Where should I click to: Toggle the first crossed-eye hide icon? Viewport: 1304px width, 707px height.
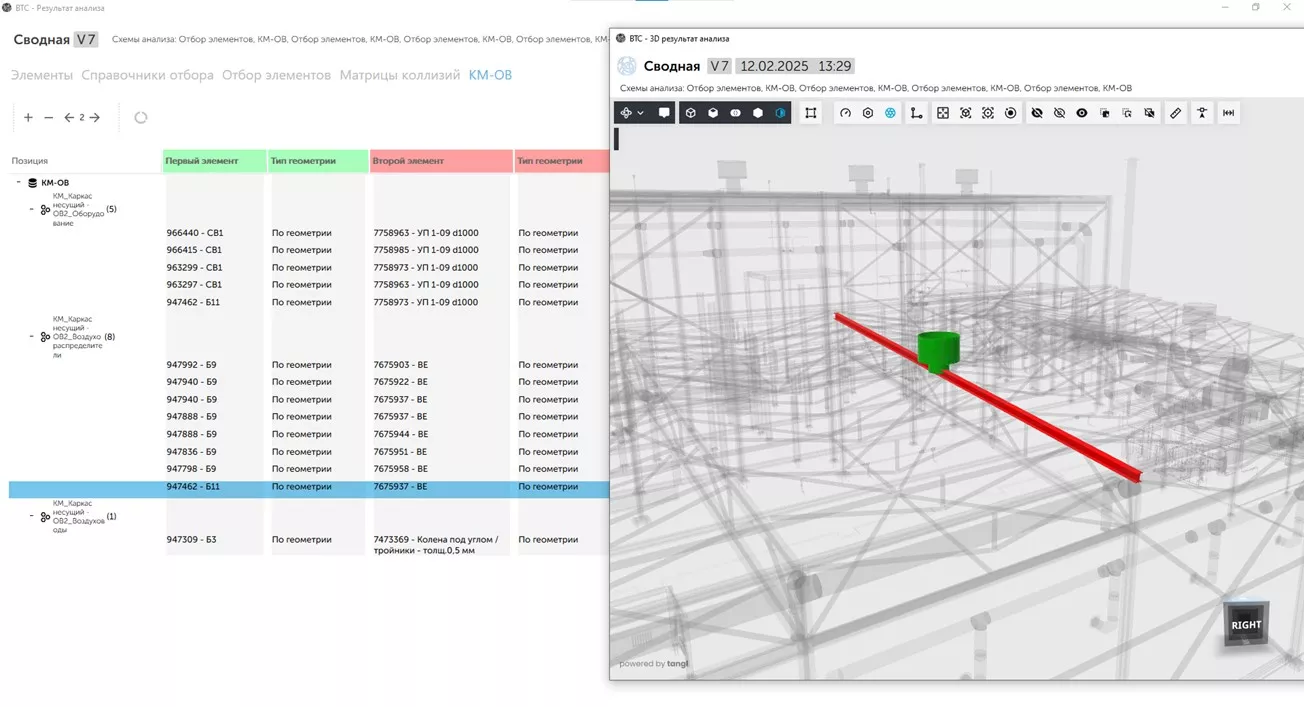pyautogui.click(x=1037, y=113)
